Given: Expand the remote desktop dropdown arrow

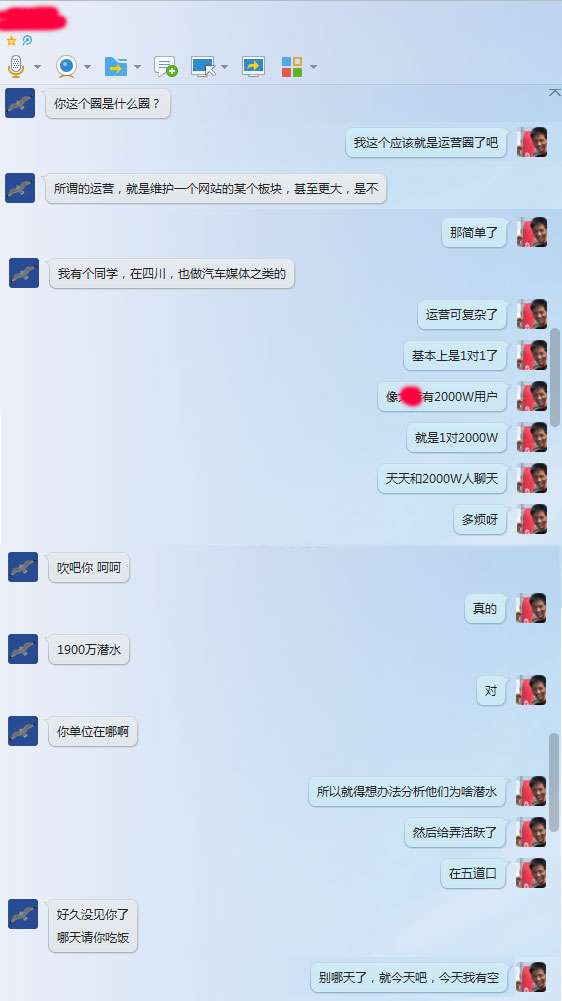Looking at the screenshot, I should coord(225,67).
